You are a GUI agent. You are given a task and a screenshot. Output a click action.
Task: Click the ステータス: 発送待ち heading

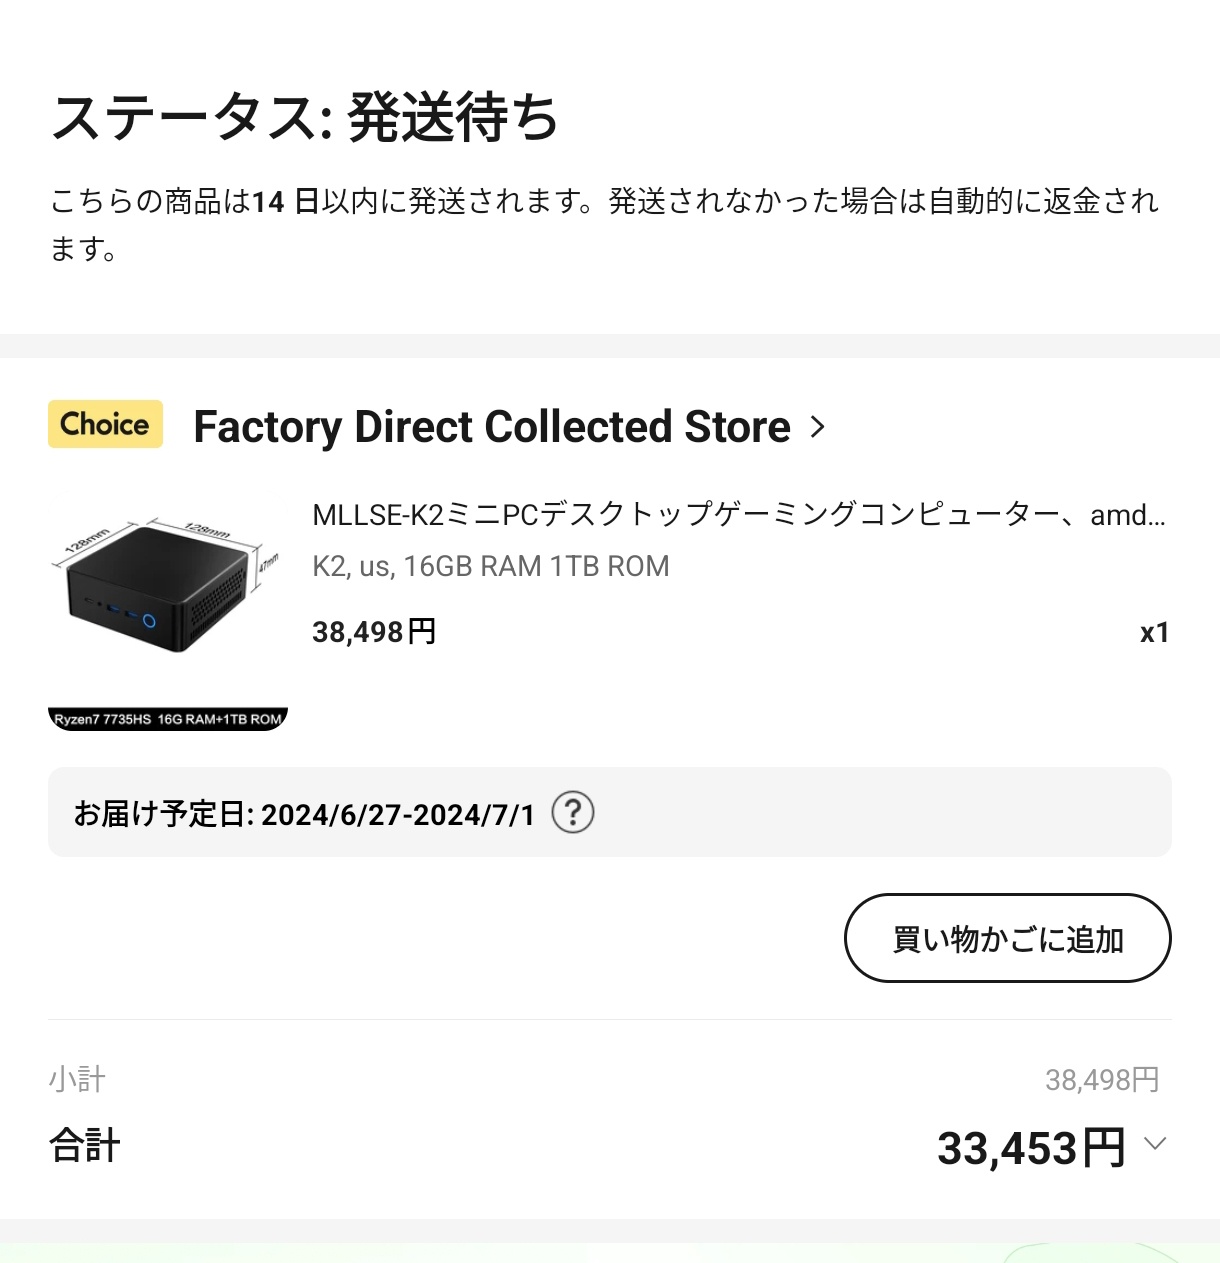click(x=304, y=117)
